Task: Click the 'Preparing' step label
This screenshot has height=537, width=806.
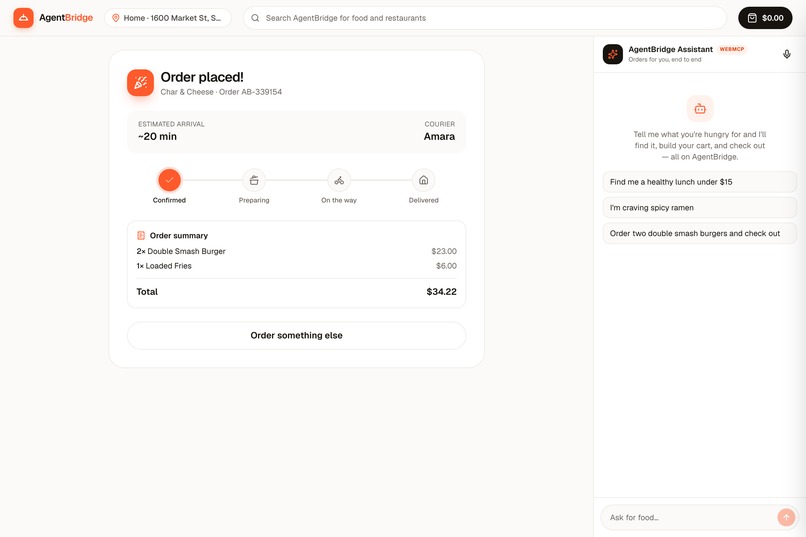Action: click(254, 200)
